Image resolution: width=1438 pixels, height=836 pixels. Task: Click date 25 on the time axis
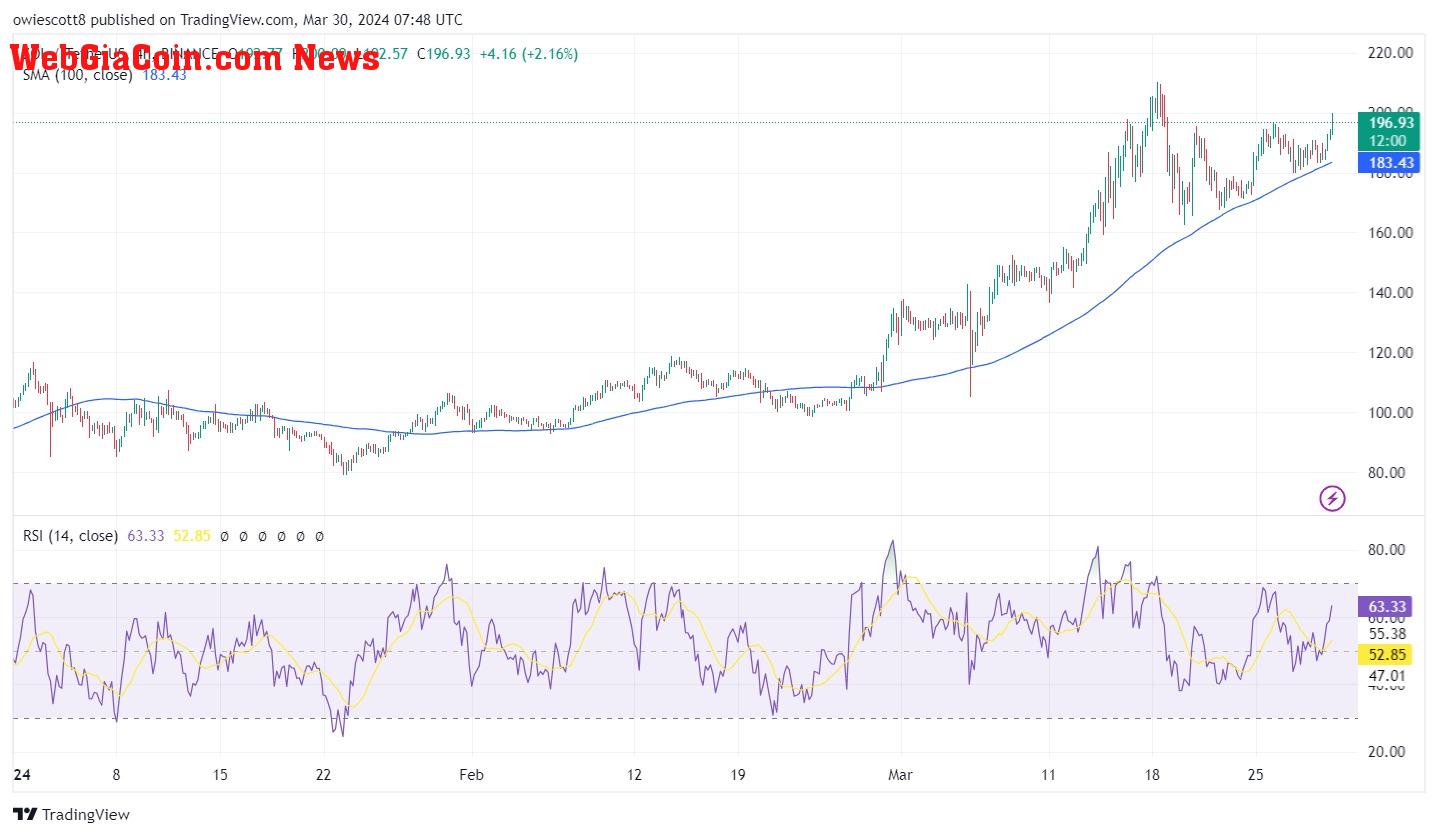coord(1257,775)
